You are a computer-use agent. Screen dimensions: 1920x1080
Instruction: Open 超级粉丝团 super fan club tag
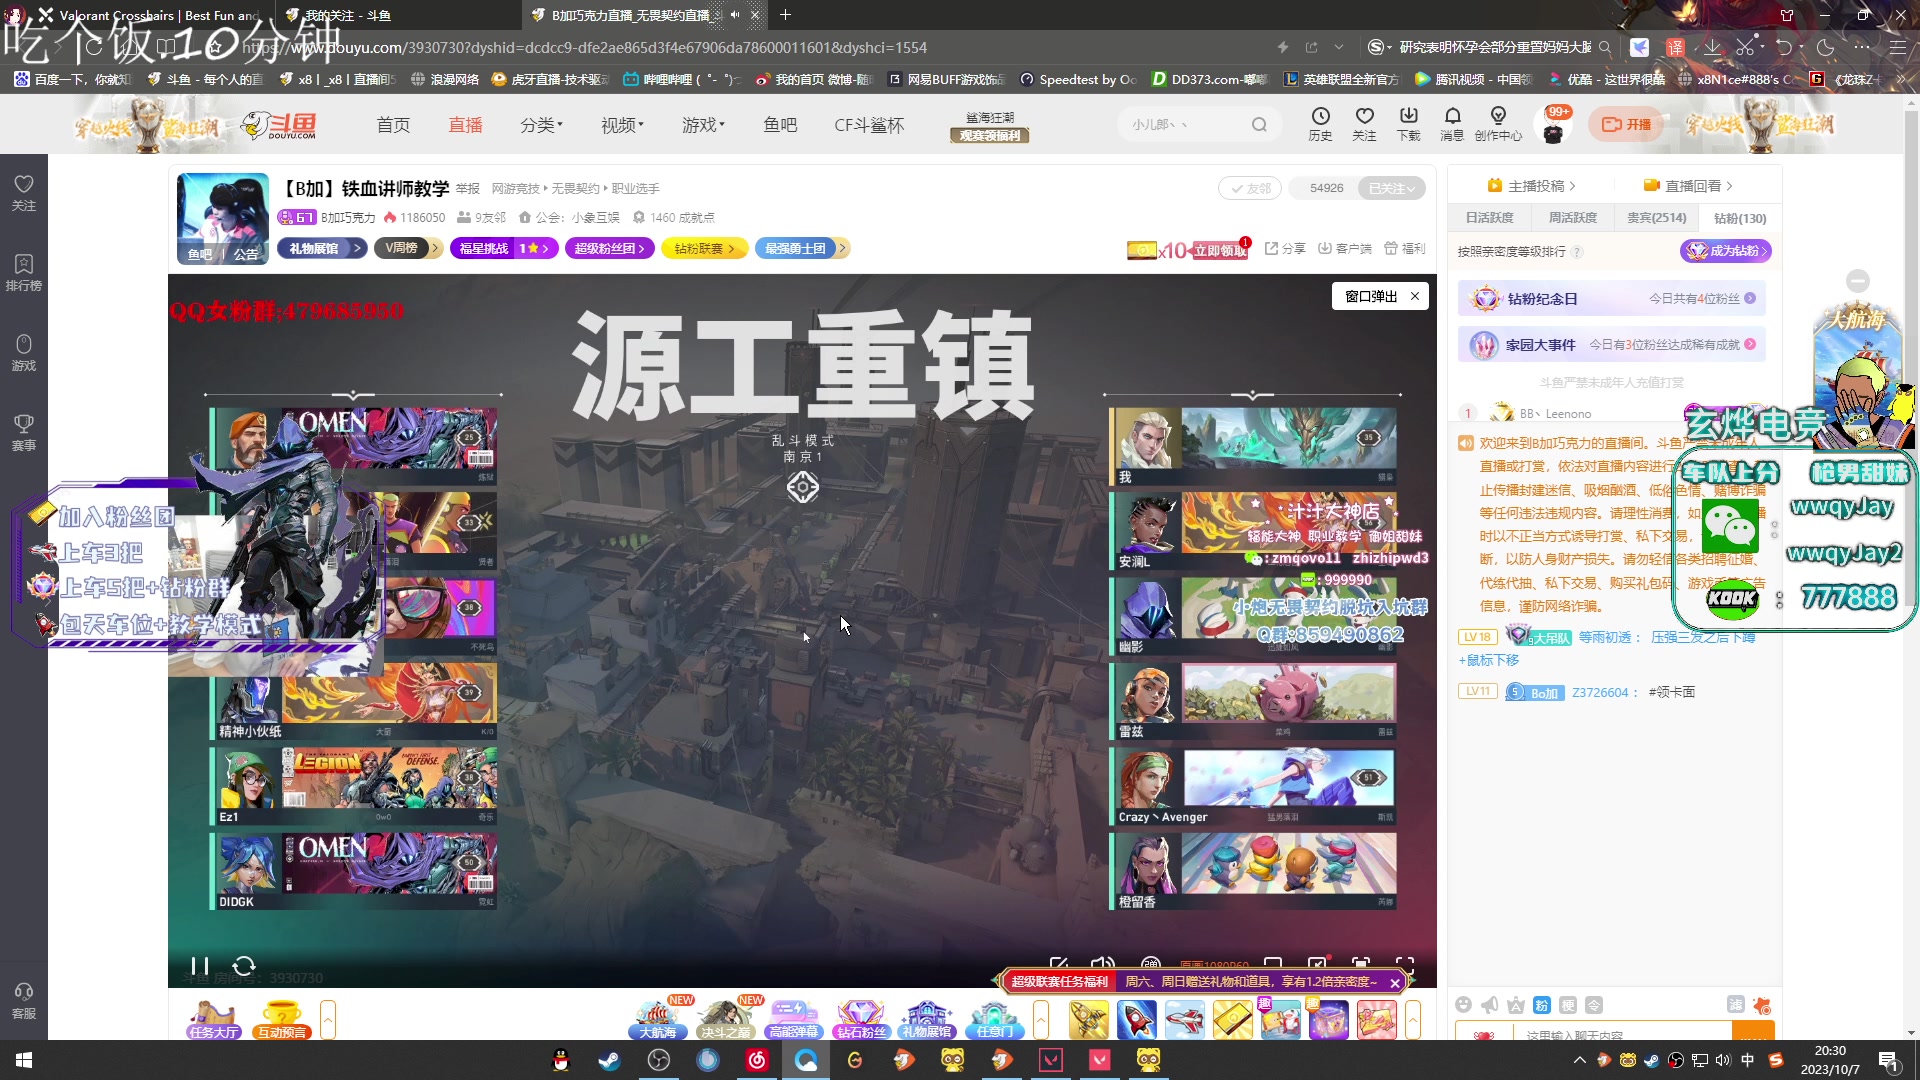(609, 248)
